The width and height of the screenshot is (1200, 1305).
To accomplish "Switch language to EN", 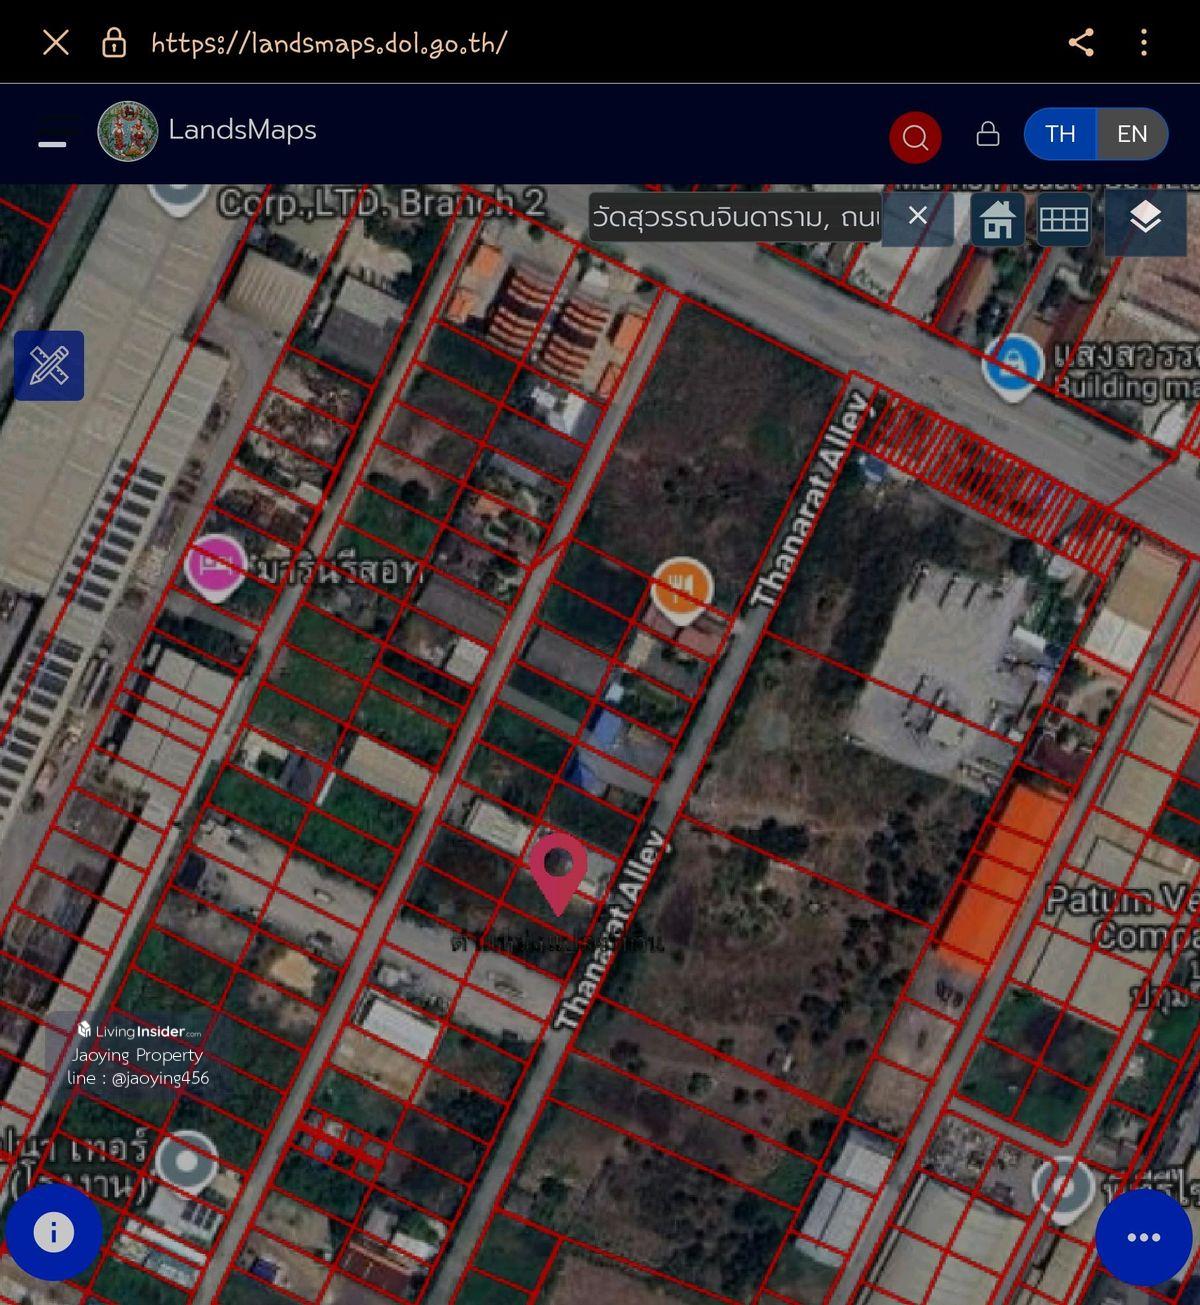I will click(x=1132, y=134).
